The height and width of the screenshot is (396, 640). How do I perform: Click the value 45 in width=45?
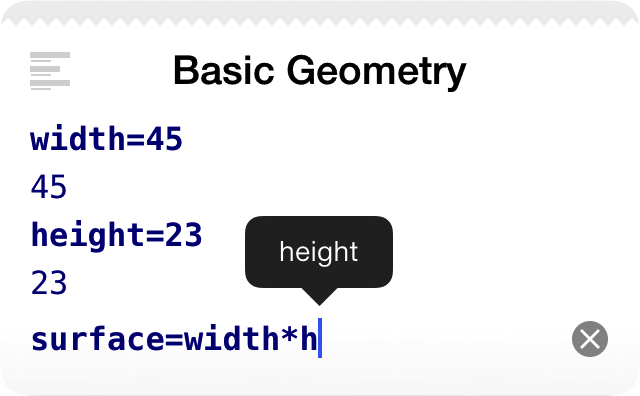164,139
